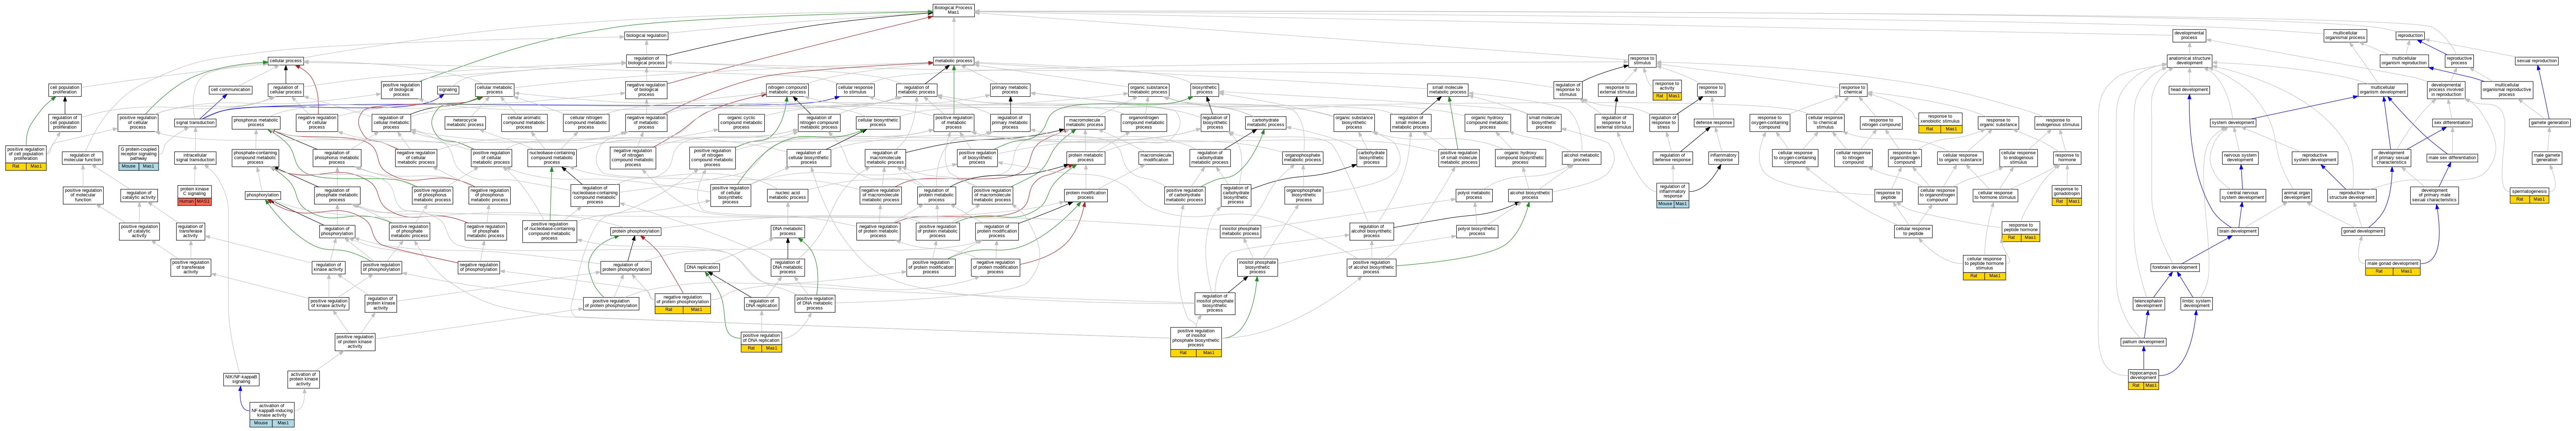This screenshot has height=431, width=2576.
Task: Click 'multicellular organismal process' node
Action: 2345,35
